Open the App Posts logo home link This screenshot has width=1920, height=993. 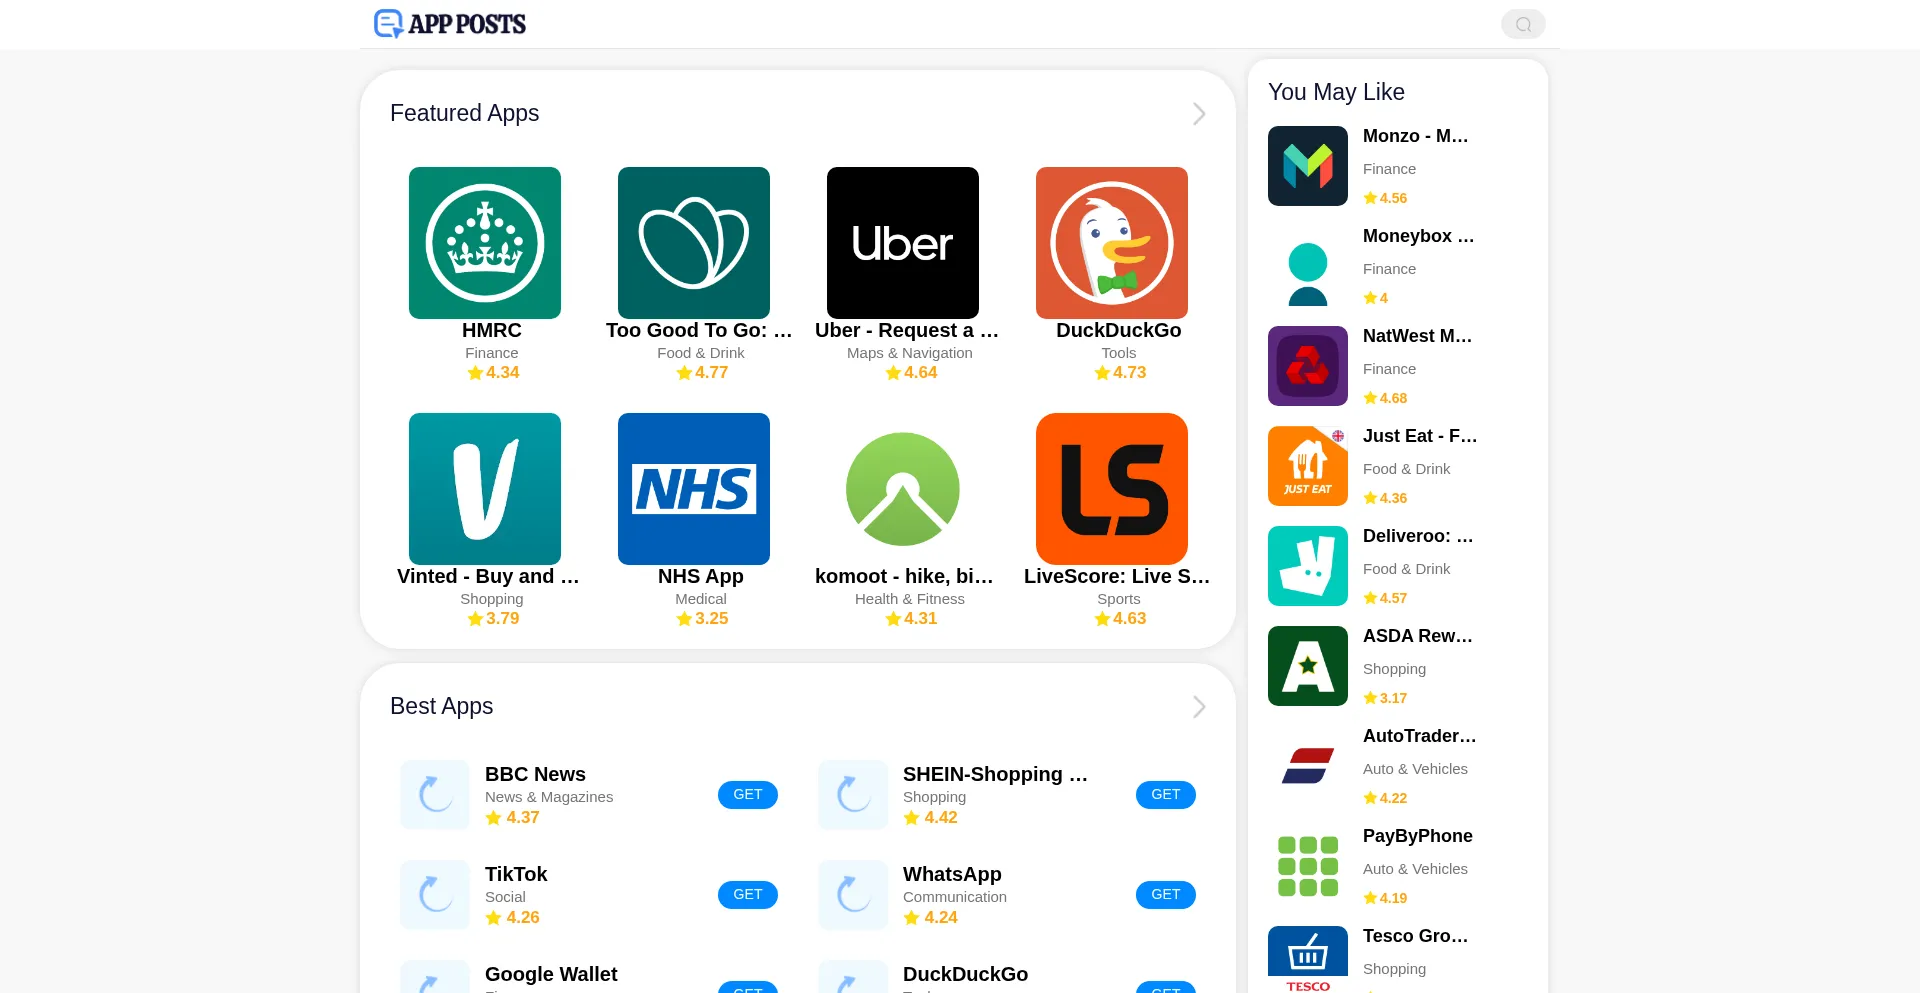pos(450,24)
